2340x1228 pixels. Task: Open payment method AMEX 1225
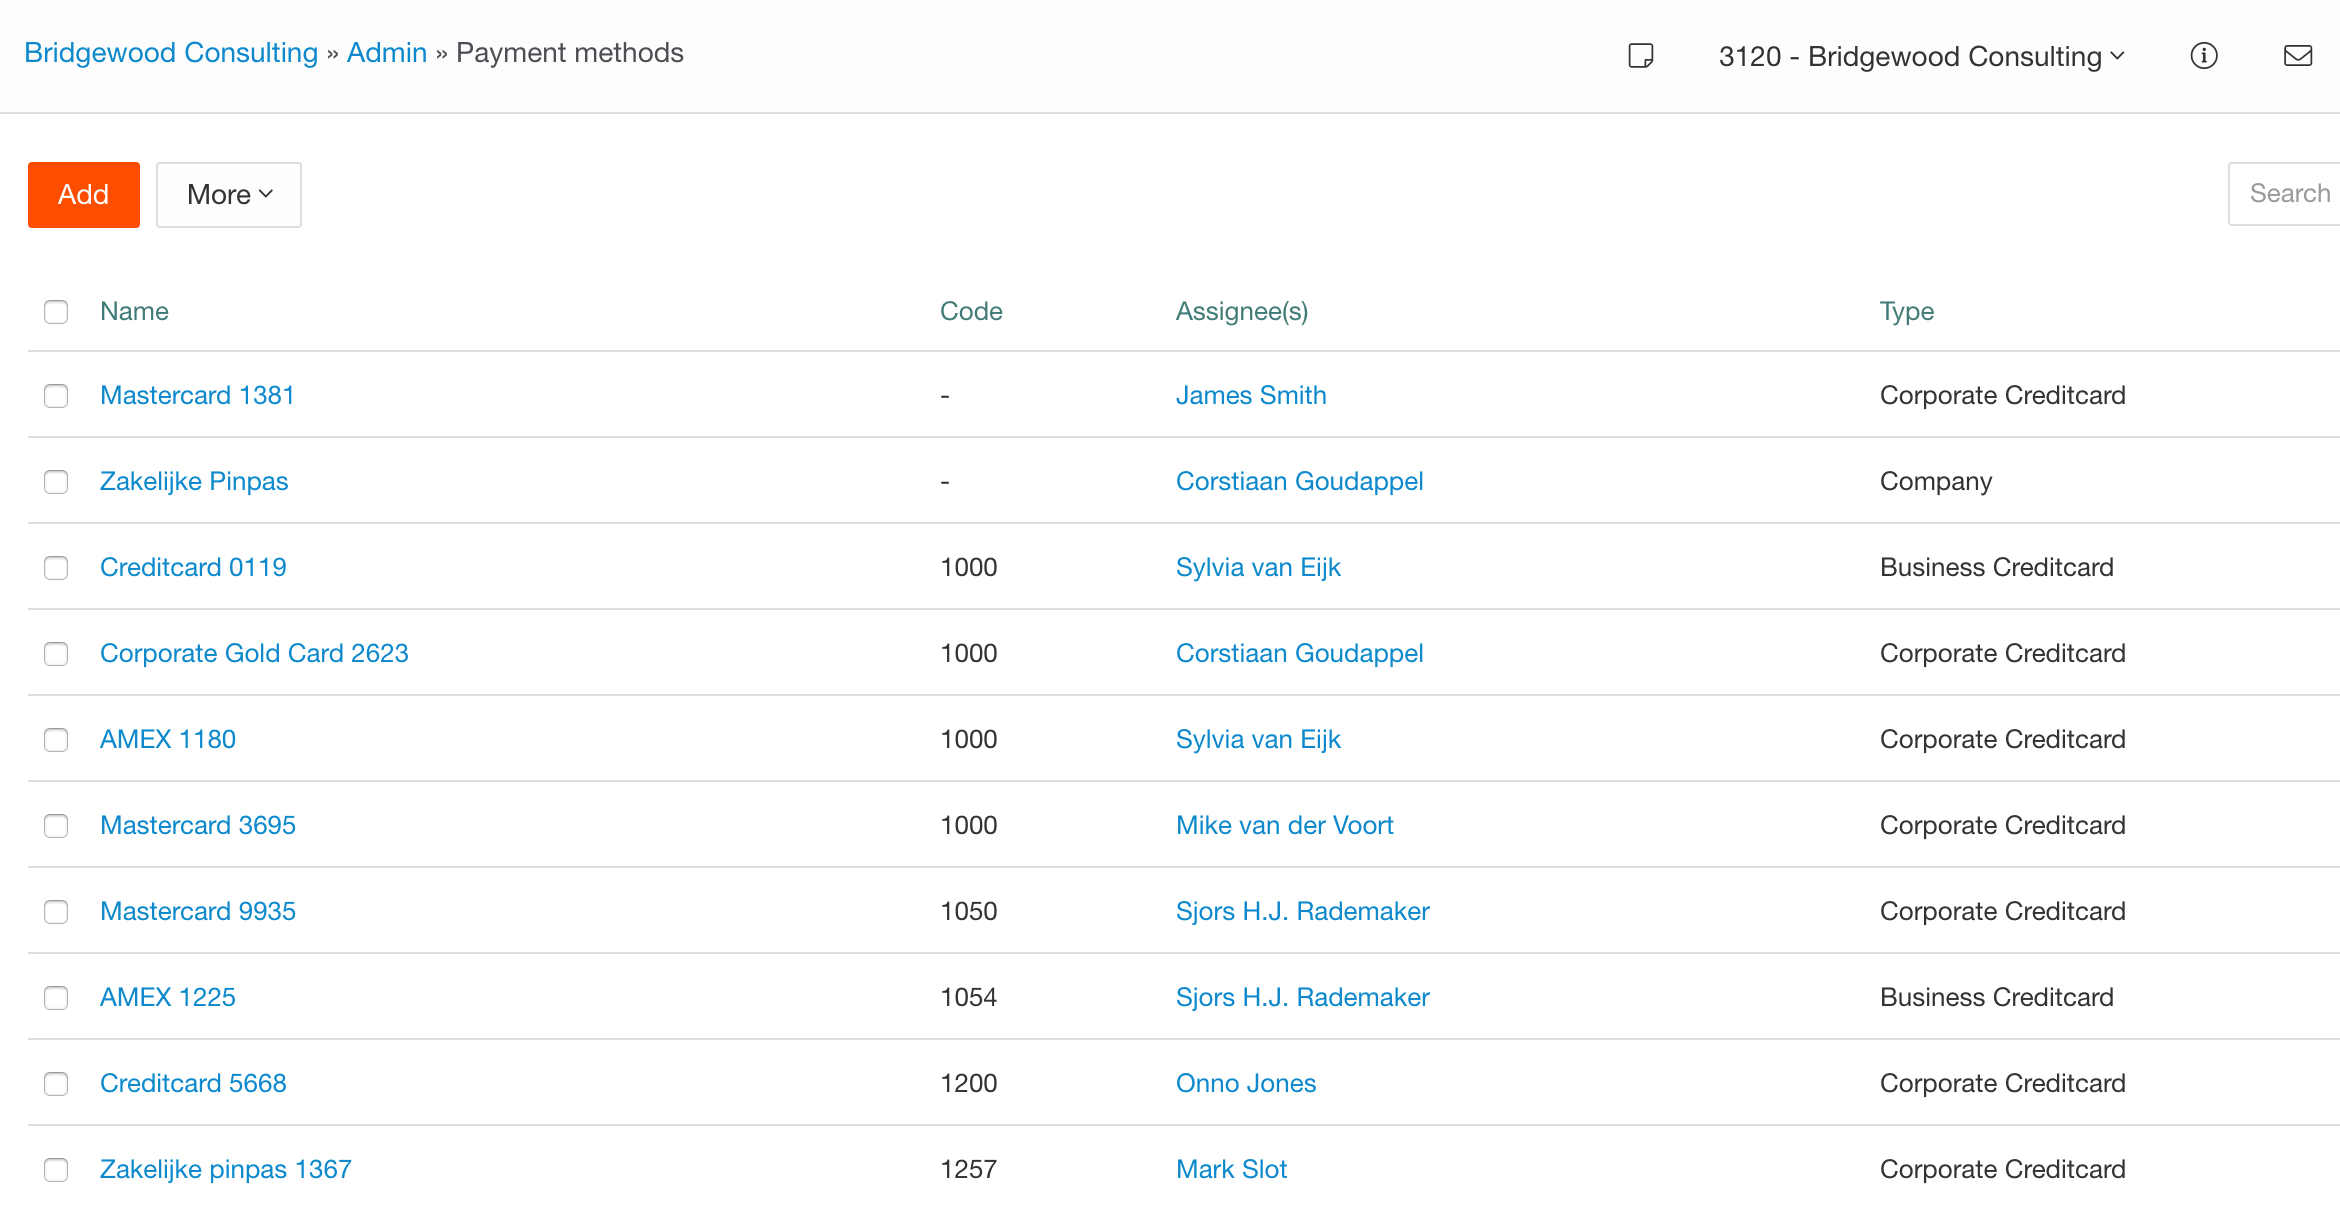168,997
